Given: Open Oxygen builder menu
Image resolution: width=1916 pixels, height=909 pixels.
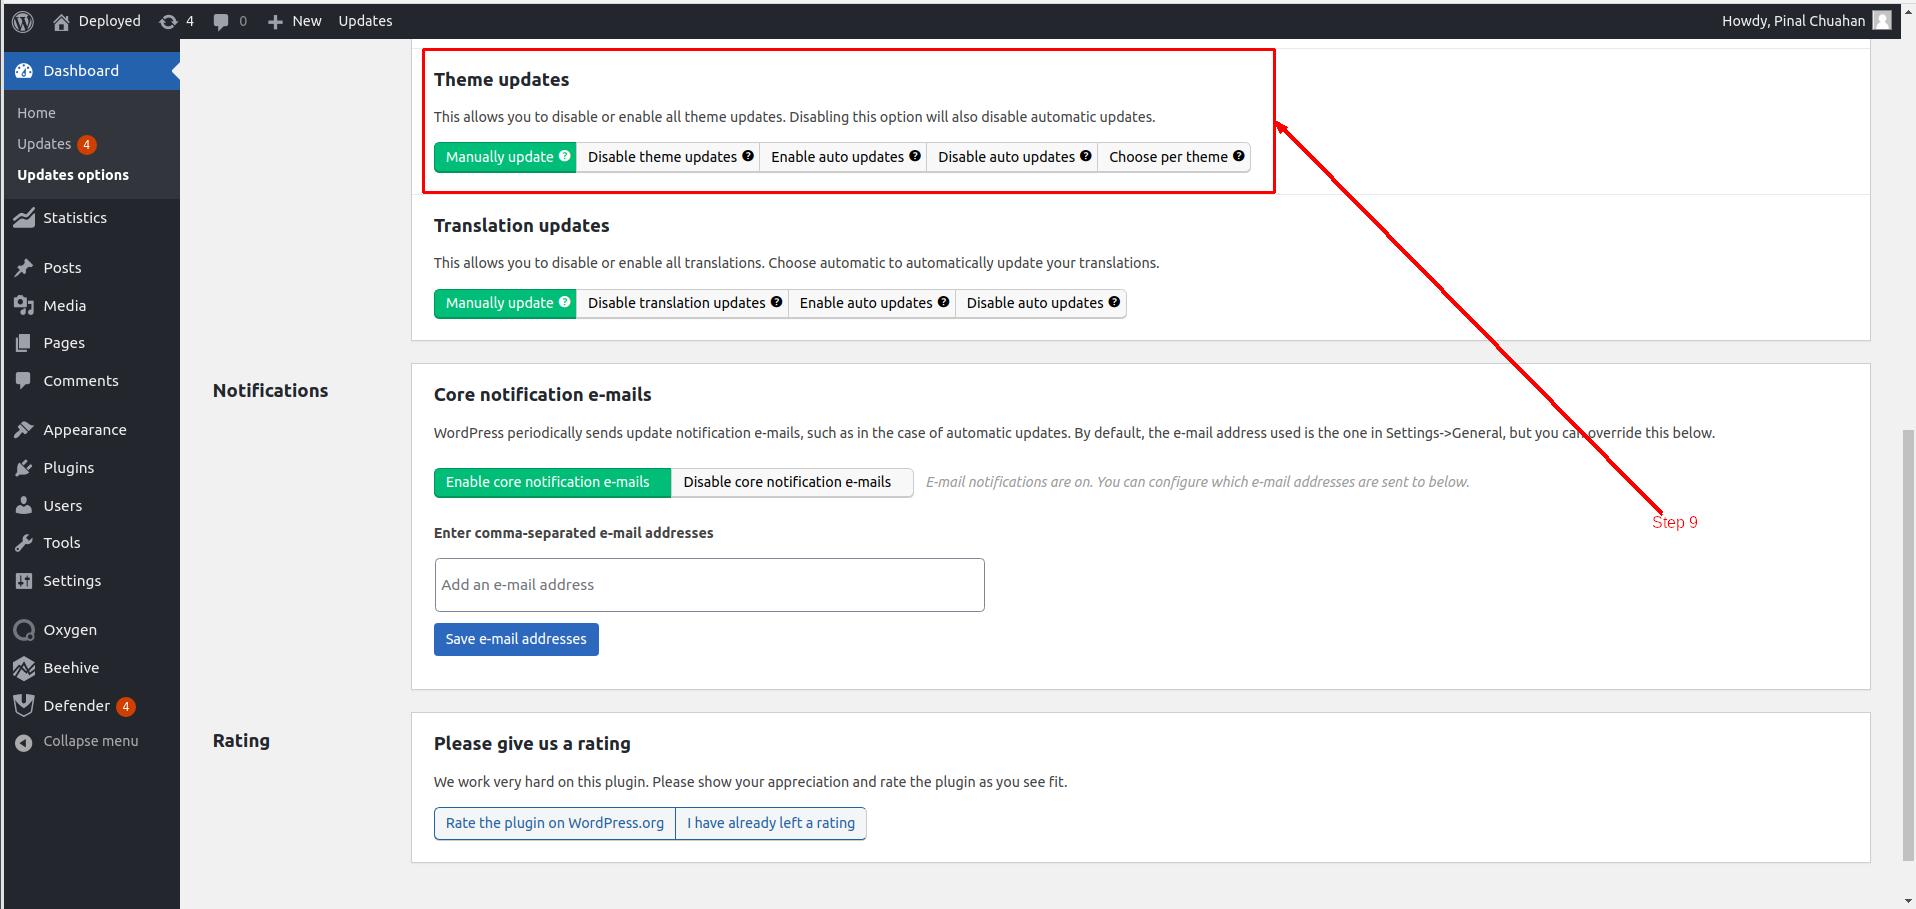Looking at the screenshot, I should tap(91, 630).
